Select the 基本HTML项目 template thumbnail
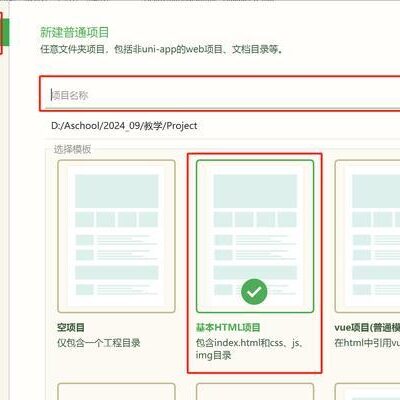This screenshot has height=400, width=400. coord(255,236)
